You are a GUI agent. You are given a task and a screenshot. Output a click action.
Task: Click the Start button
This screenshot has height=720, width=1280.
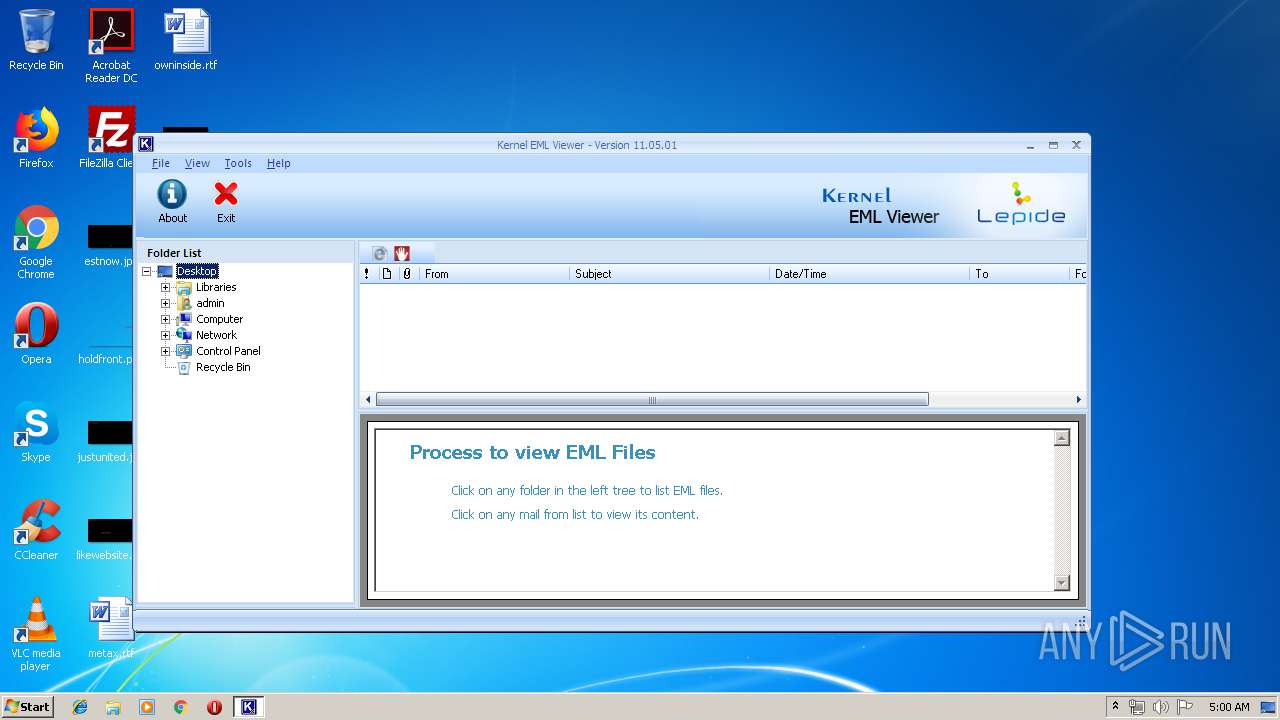[27, 706]
